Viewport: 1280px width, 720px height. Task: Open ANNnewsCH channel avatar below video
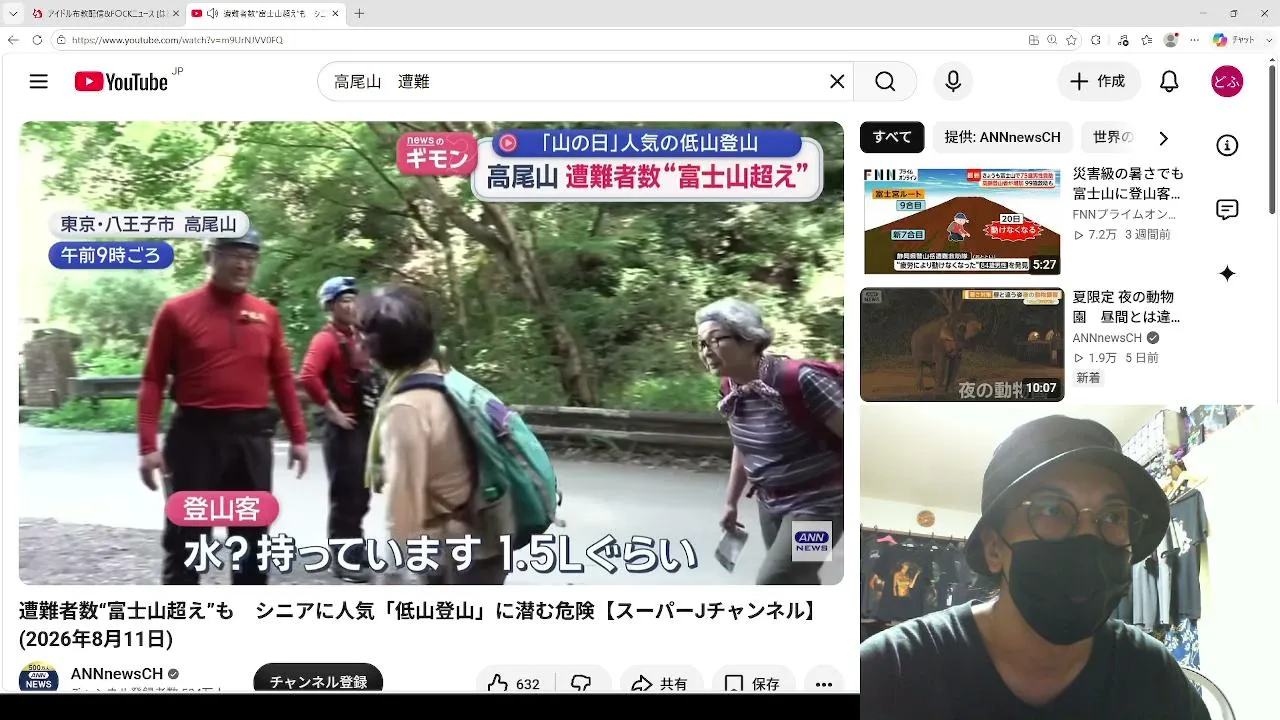pos(39,677)
